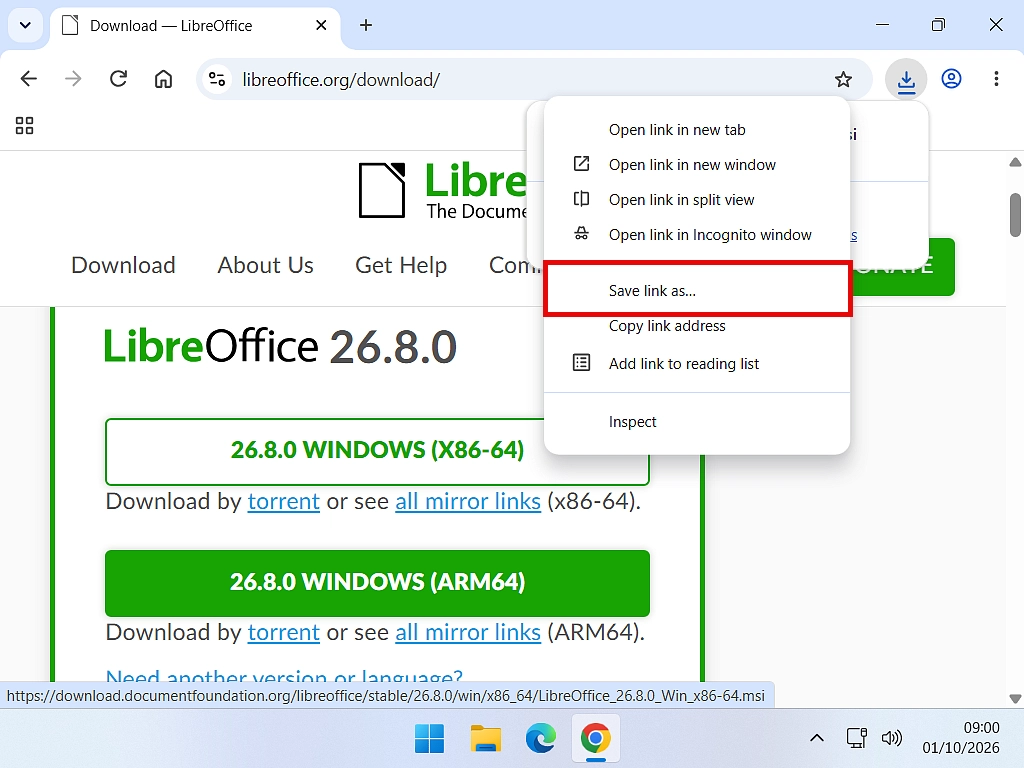Open the Download navigation menu

[123, 265]
